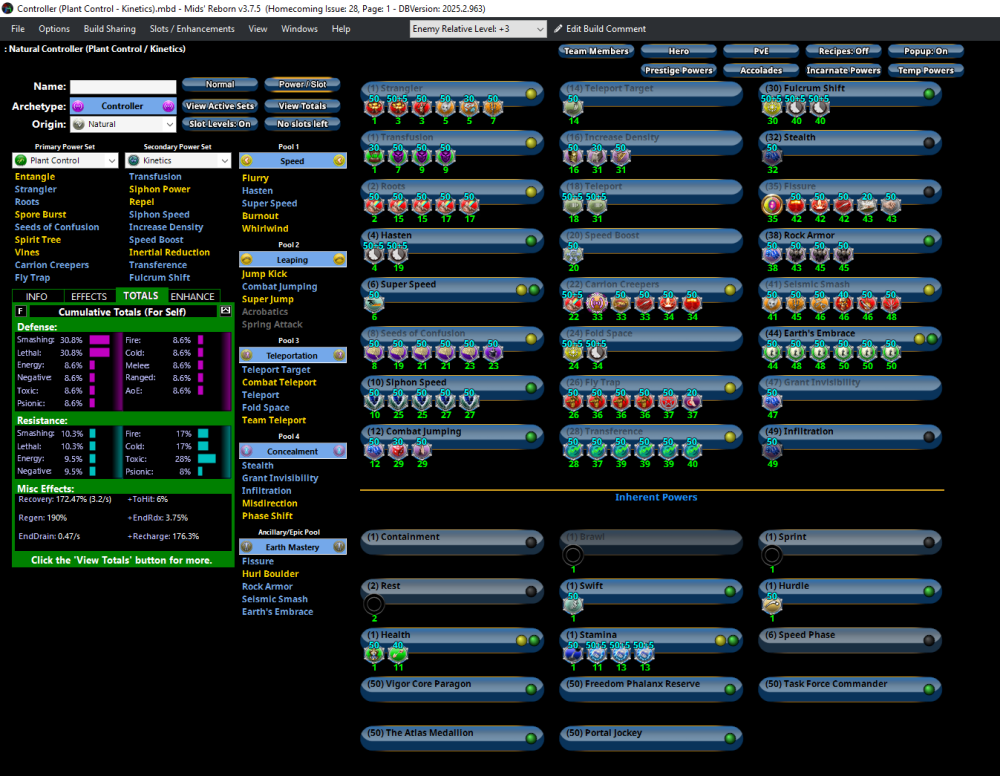
Task: Click the first enhancement slot under Super Speed
Action: pyautogui.click(x=374, y=304)
